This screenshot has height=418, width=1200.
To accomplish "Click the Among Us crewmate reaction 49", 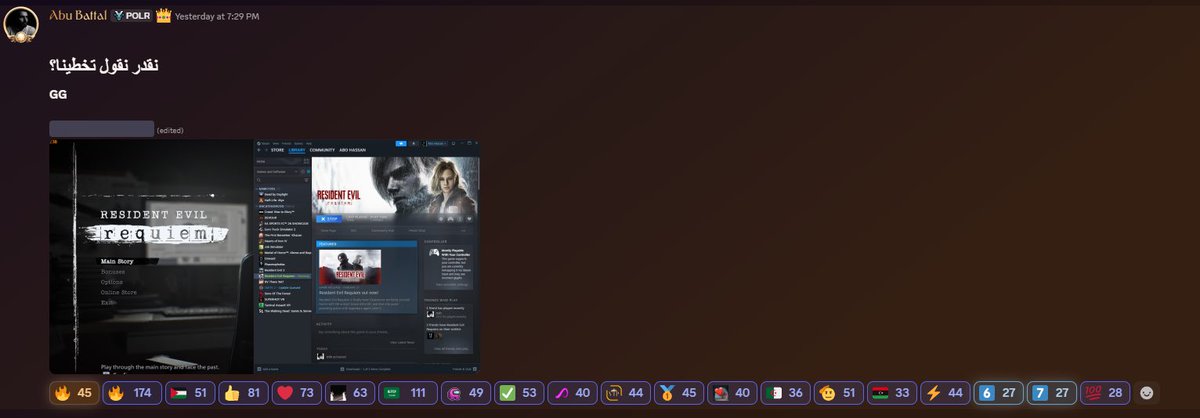I will 464,393.
